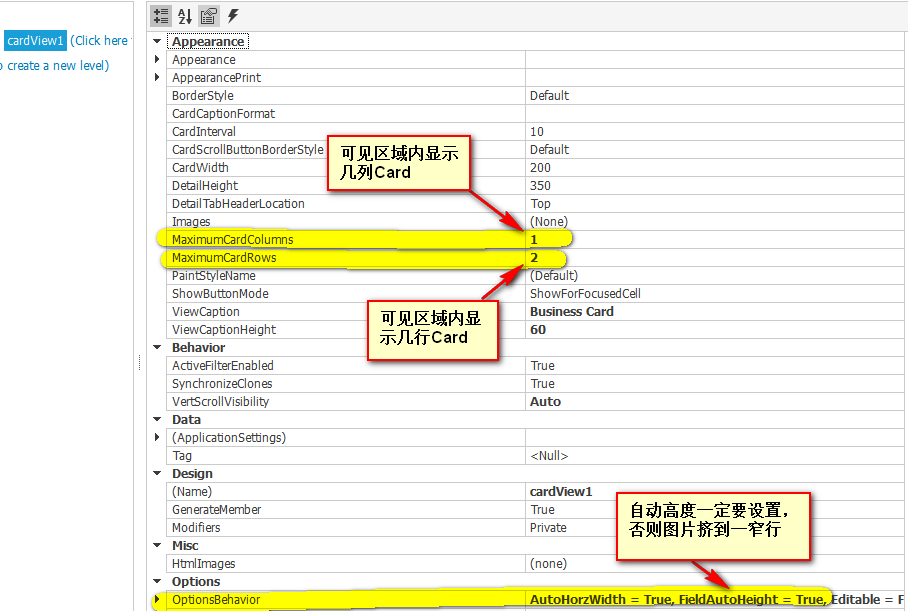Collapse the Appearance category header
Image resolution: width=908 pixels, height=611 pixels.
pos(157,42)
